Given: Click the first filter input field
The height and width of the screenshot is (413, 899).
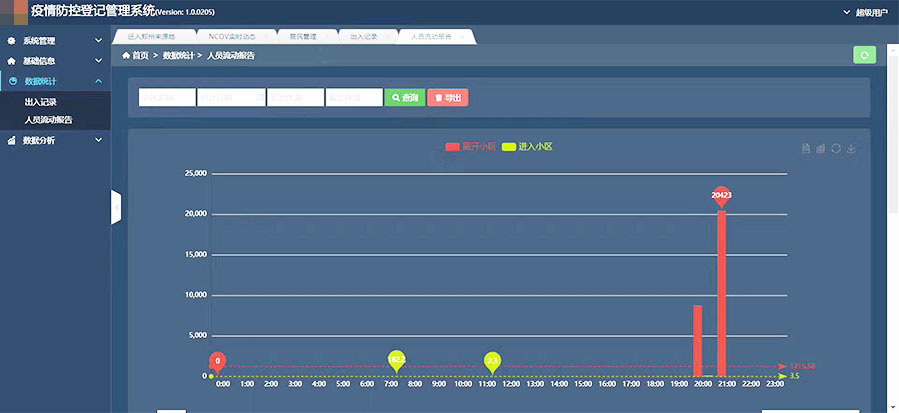Looking at the screenshot, I should point(166,98).
